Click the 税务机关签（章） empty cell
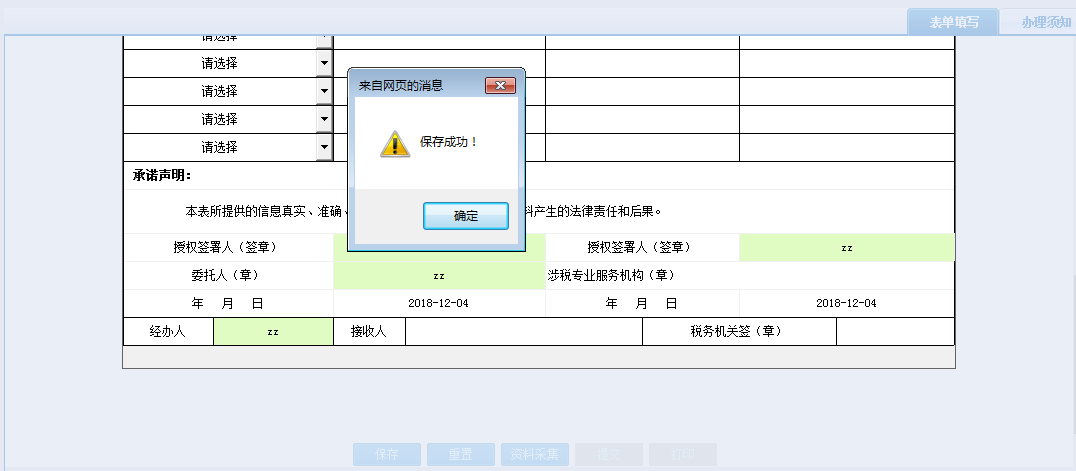The height and width of the screenshot is (471, 1076). 895,332
